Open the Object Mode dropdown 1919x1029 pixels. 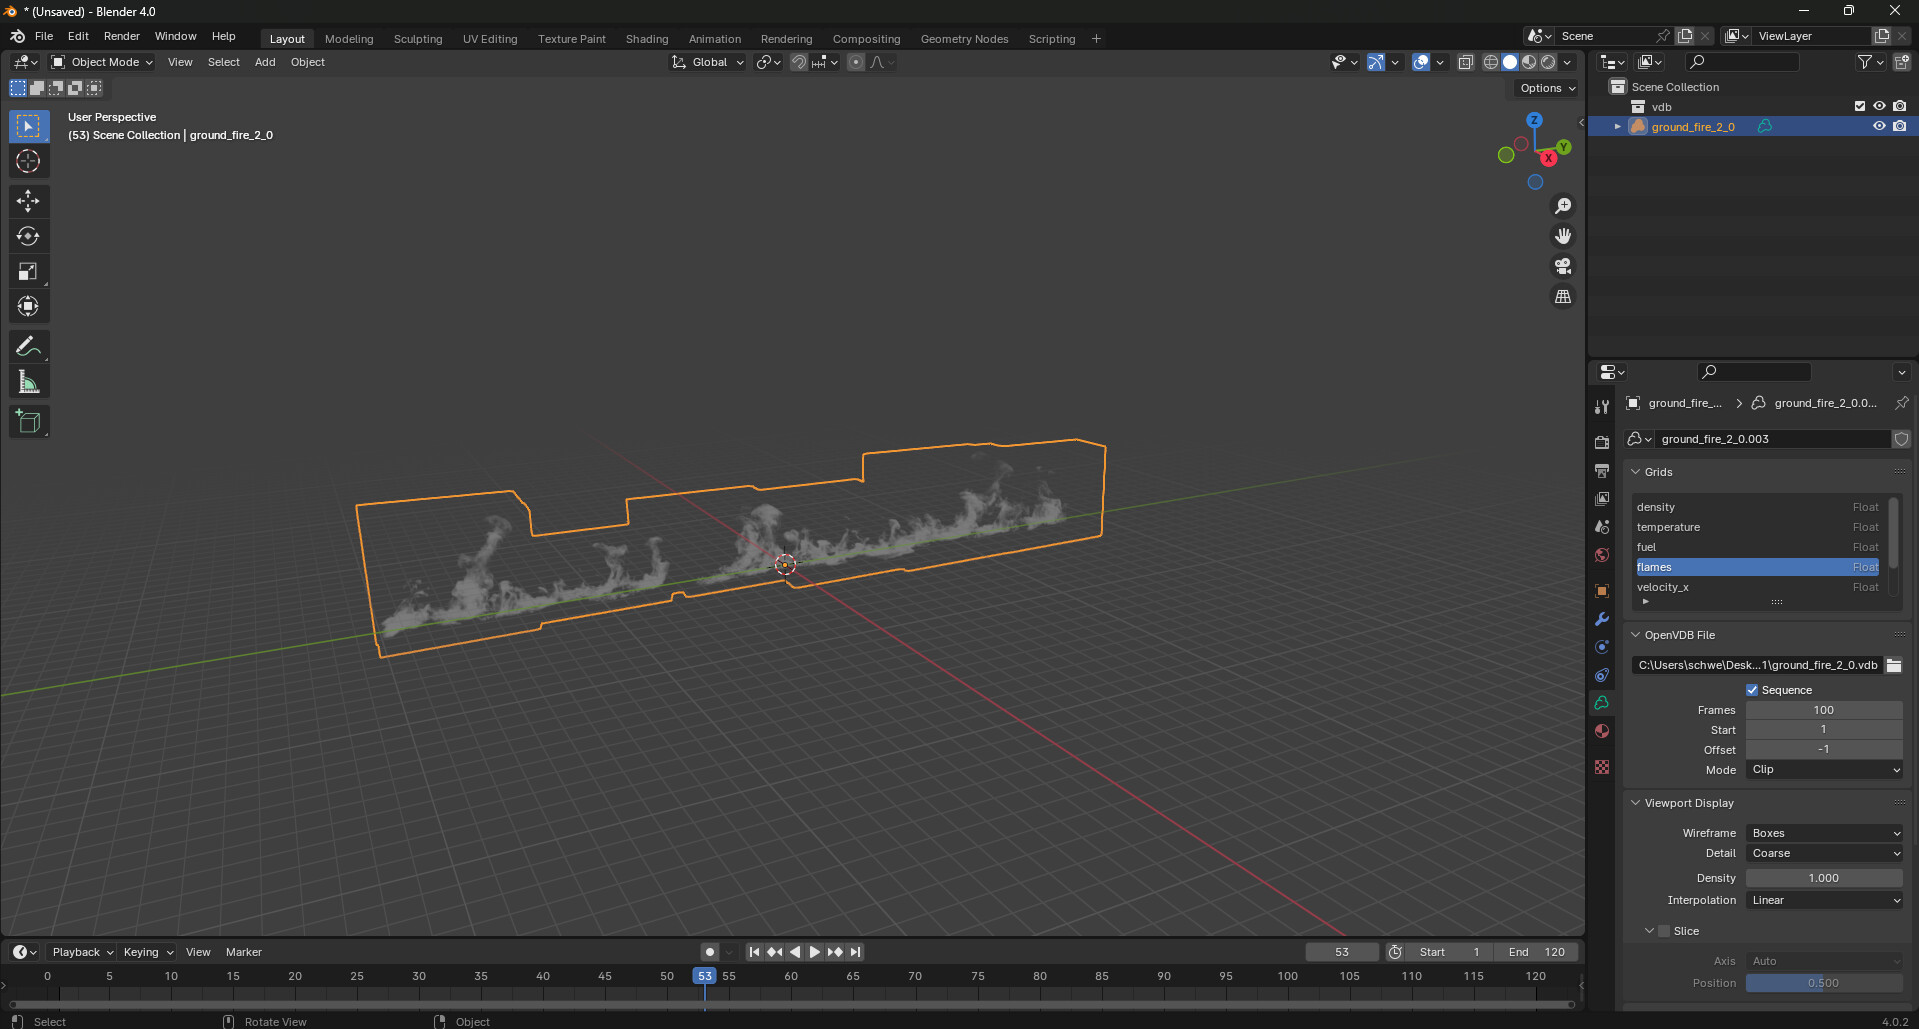pyautogui.click(x=102, y=62)
